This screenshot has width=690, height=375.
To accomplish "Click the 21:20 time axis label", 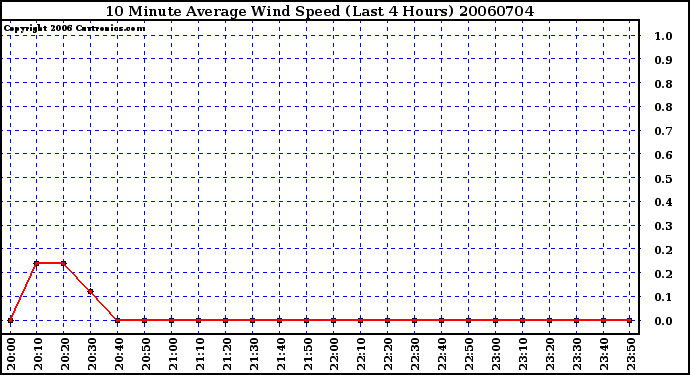I will (x=227, y=354).
